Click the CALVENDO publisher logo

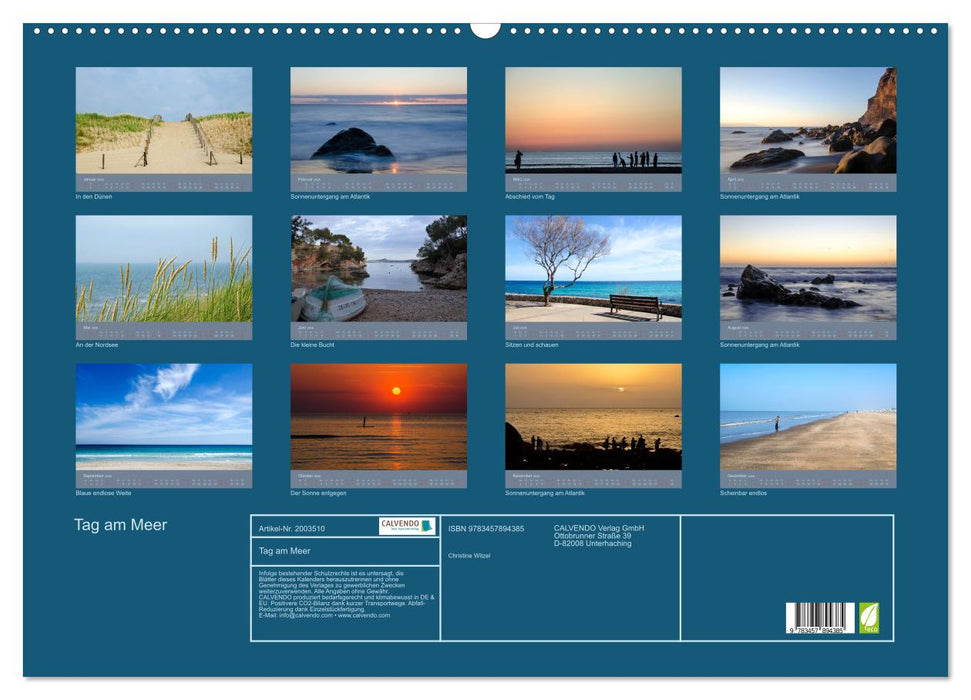click(x=409, y=524)
